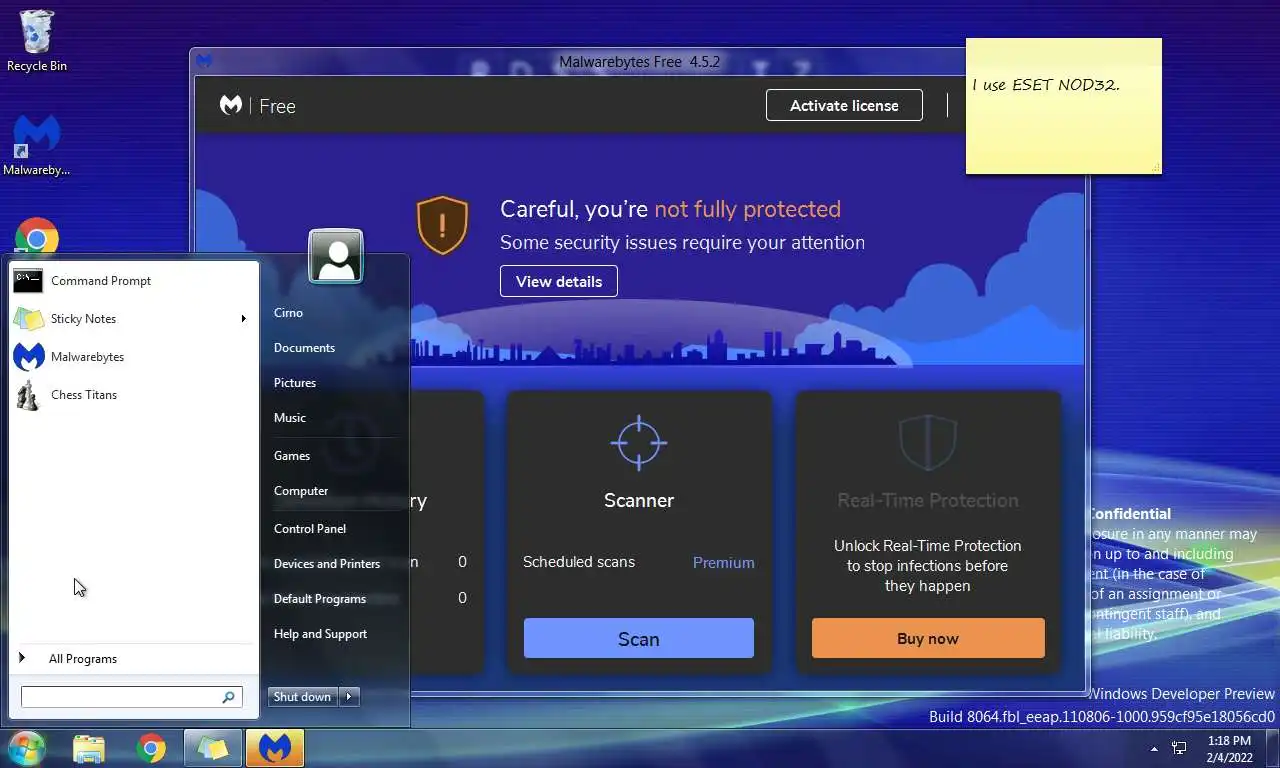
Task: Click View details button
Action: click(559, 281)
